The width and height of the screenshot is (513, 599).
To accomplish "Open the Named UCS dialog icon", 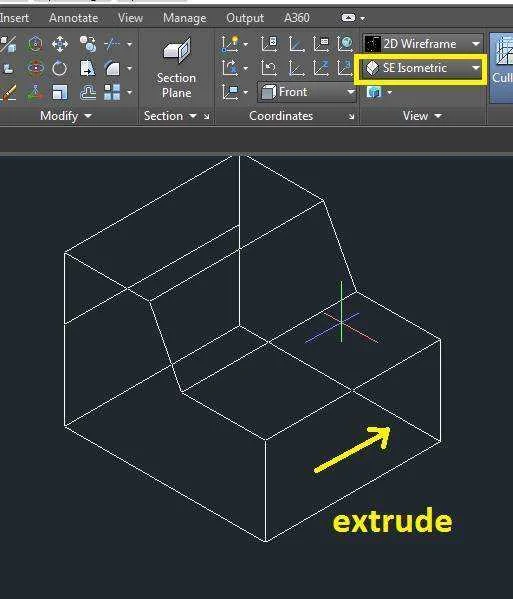I will (321, 44).
